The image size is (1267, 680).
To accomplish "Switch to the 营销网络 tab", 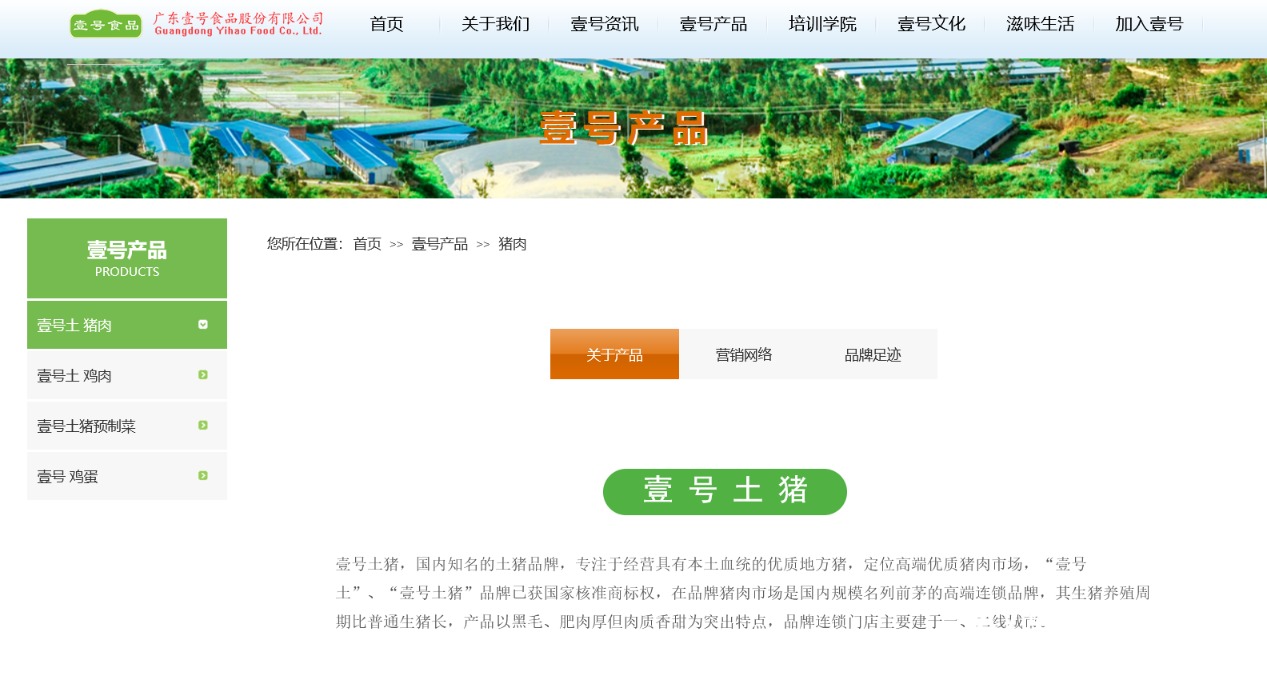I will 744,354.
